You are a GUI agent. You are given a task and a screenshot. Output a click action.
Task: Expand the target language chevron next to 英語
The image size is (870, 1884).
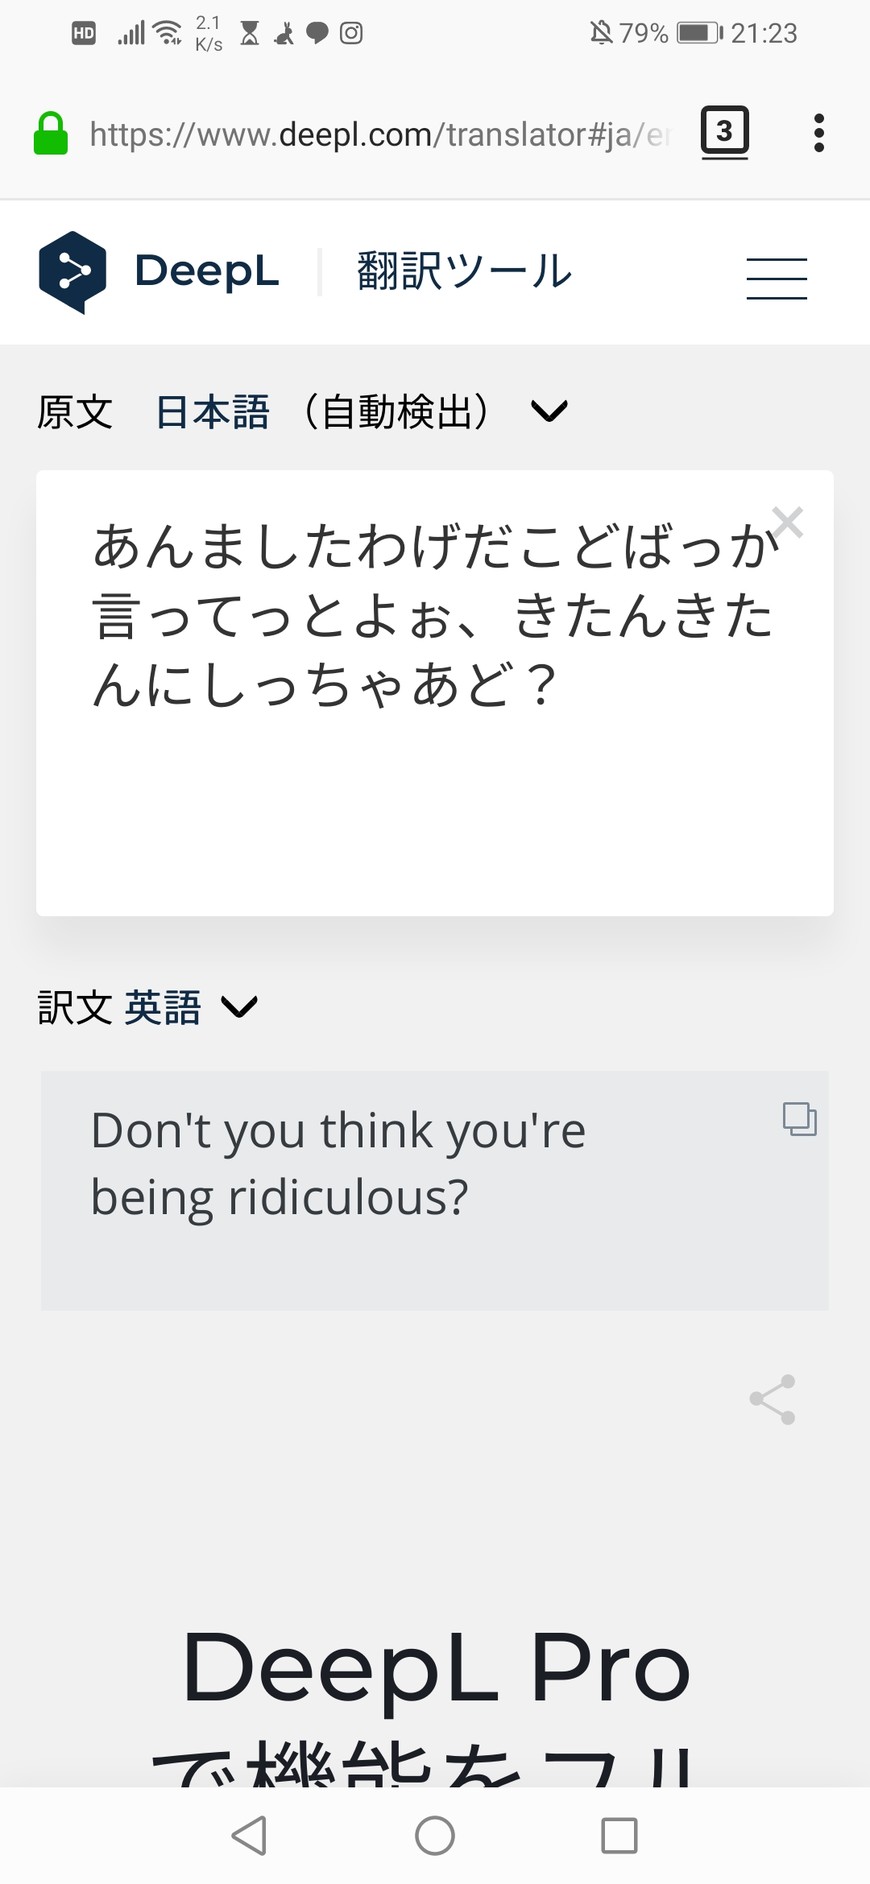point(239,1007)
